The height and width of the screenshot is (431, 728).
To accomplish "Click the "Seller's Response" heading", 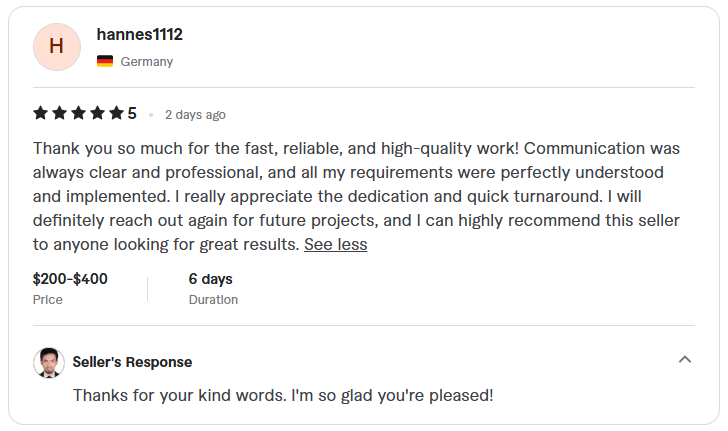I will [x=132, y=362].
